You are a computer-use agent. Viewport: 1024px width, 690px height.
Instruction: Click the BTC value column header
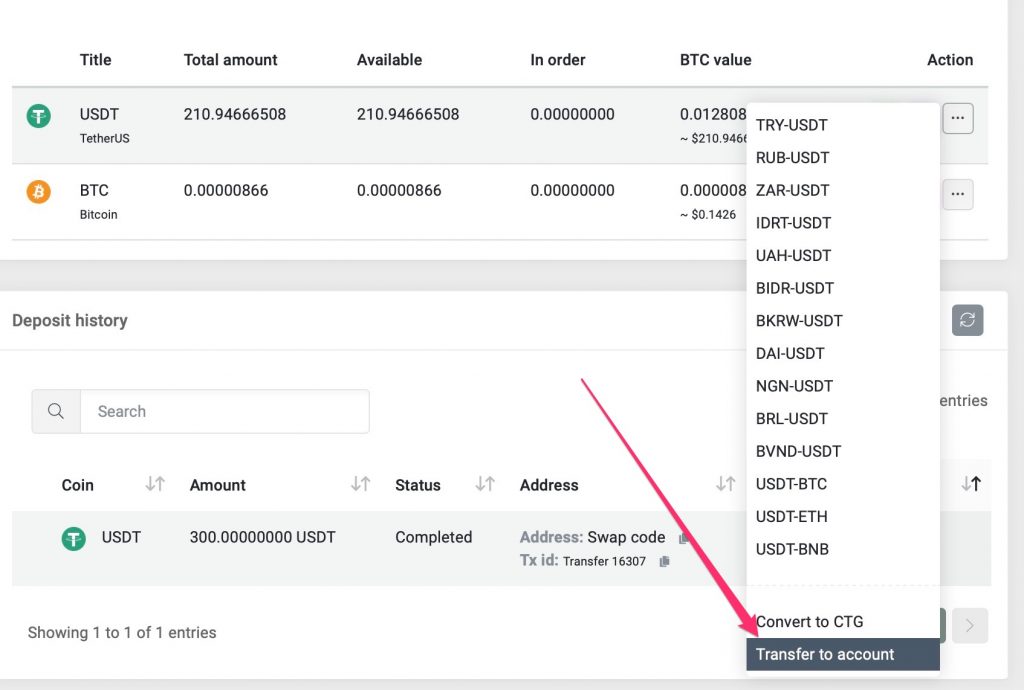pos(716,60)
